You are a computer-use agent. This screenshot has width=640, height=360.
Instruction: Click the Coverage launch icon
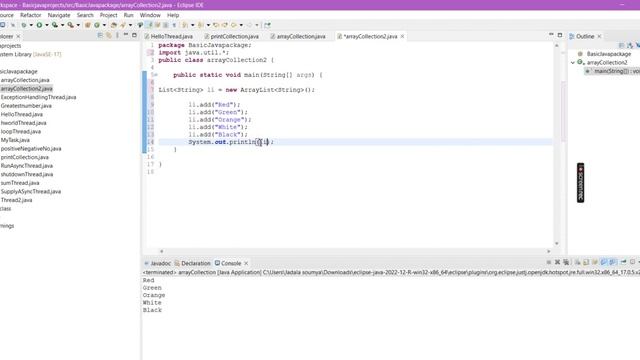click(55, 25)
